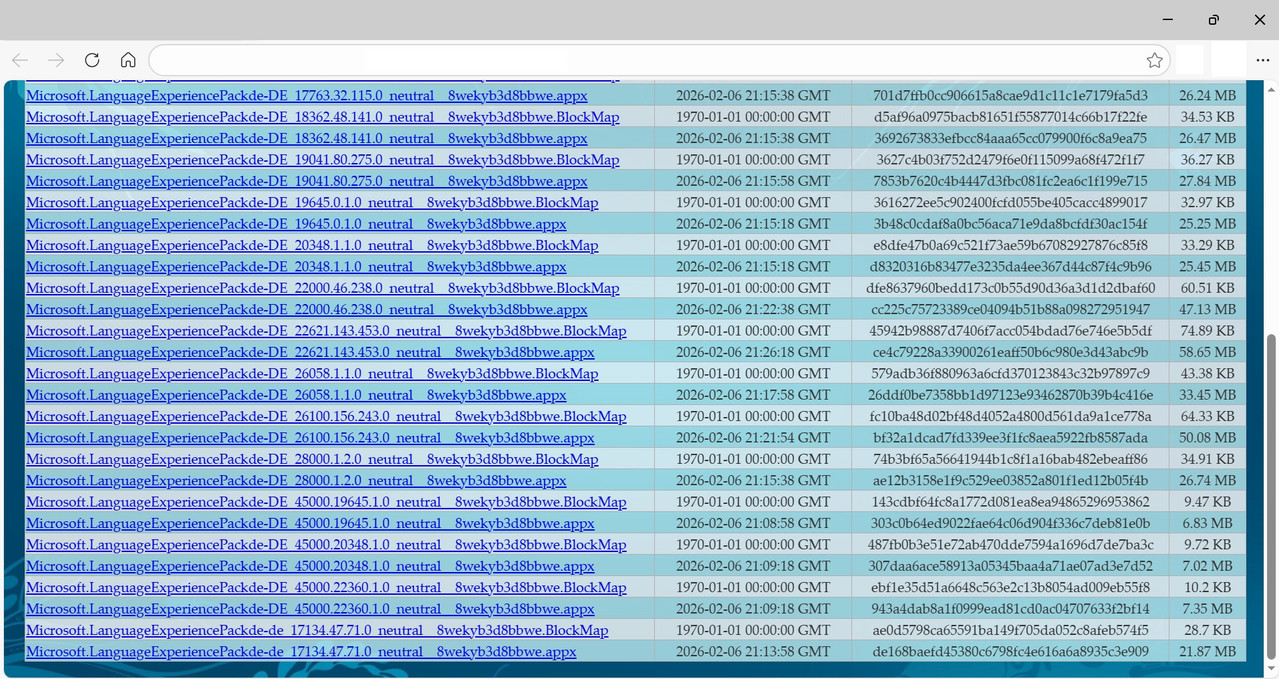The image size is (1279, 679).
Task: Select the 2026-02-06 21:26:18 GMT date cell
Action: coord(753,353)
